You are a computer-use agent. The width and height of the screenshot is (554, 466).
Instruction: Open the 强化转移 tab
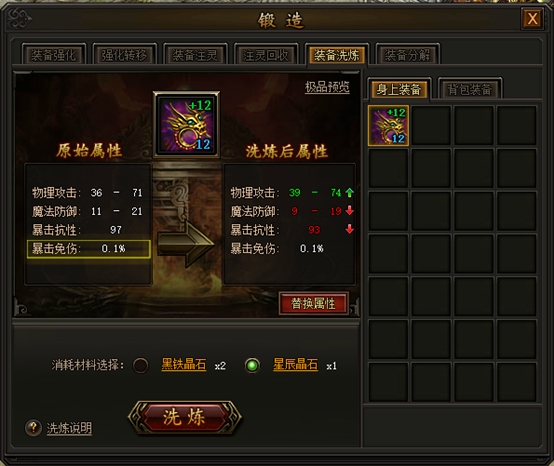(124, 55)
